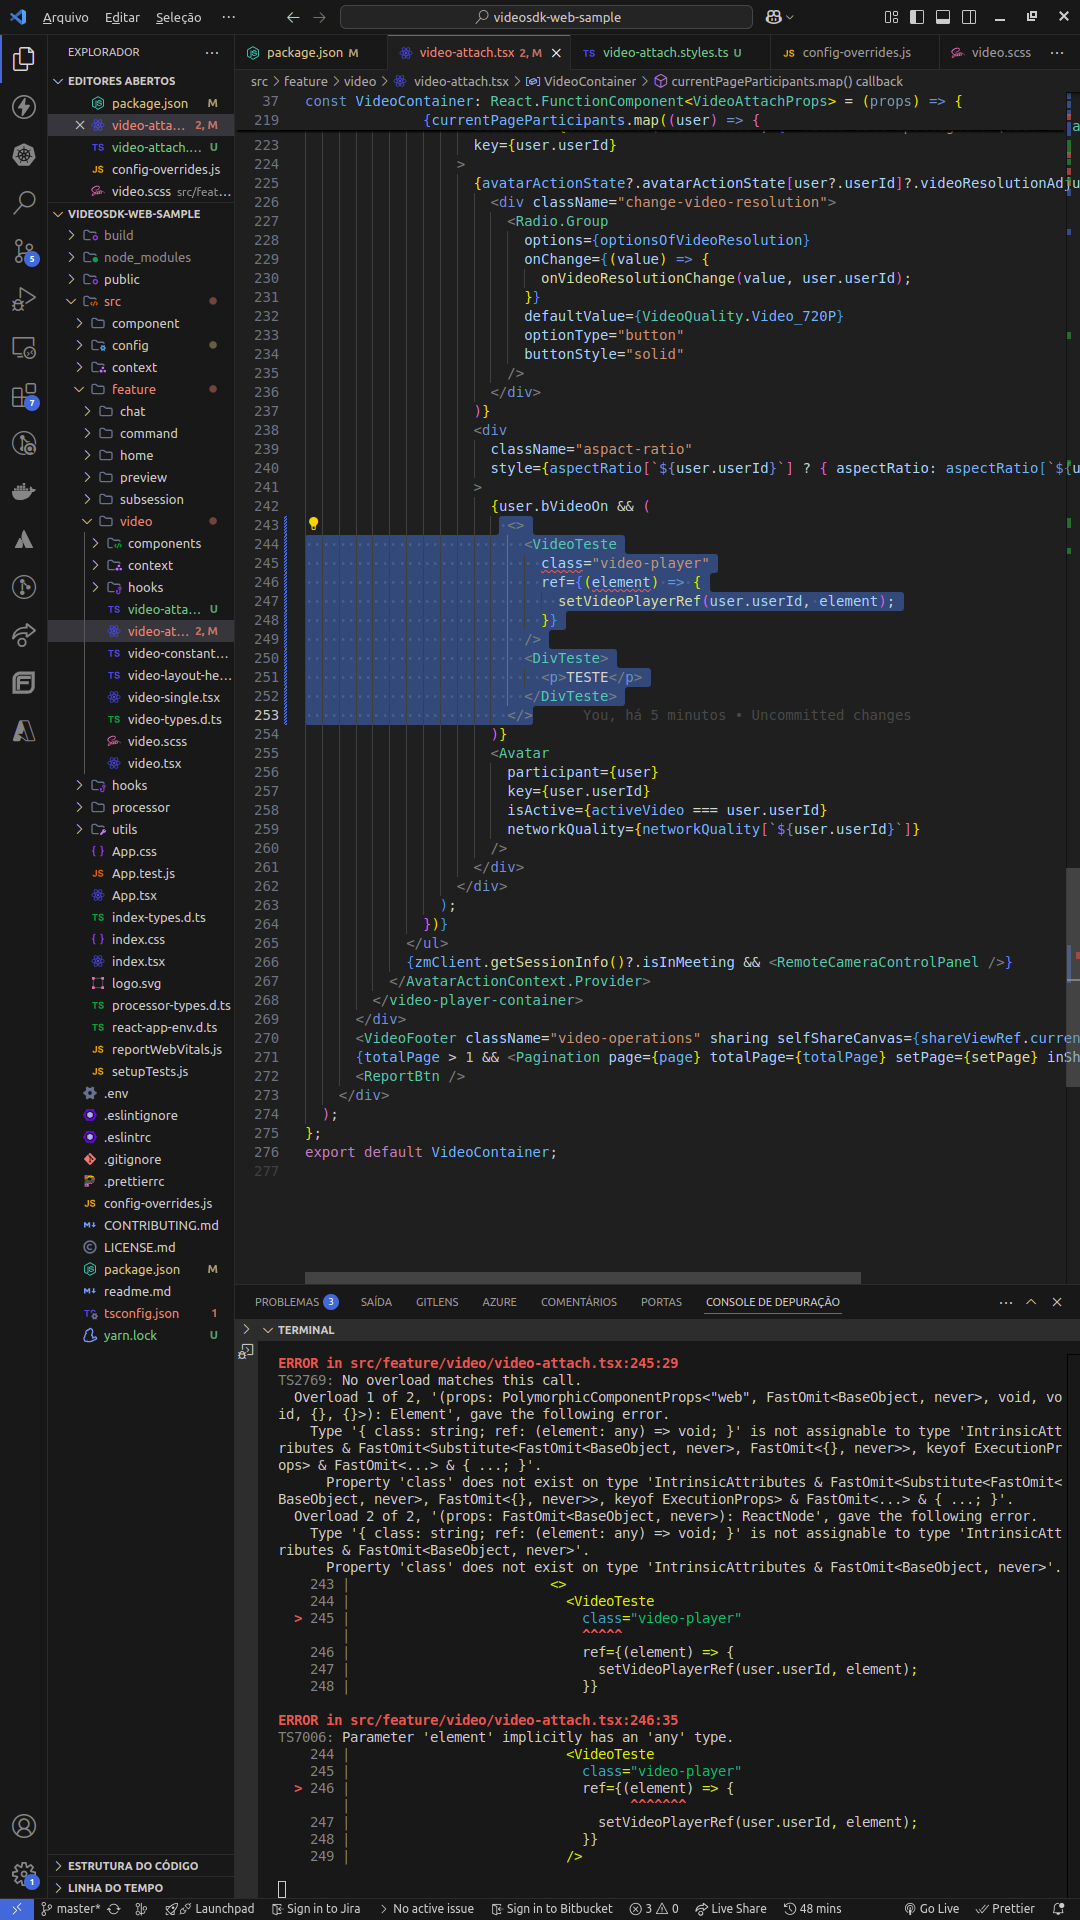Click Sign in to Jira
This screenshot has width=1080, height=1920.
pyautogui.click(x=316, y=1908)
